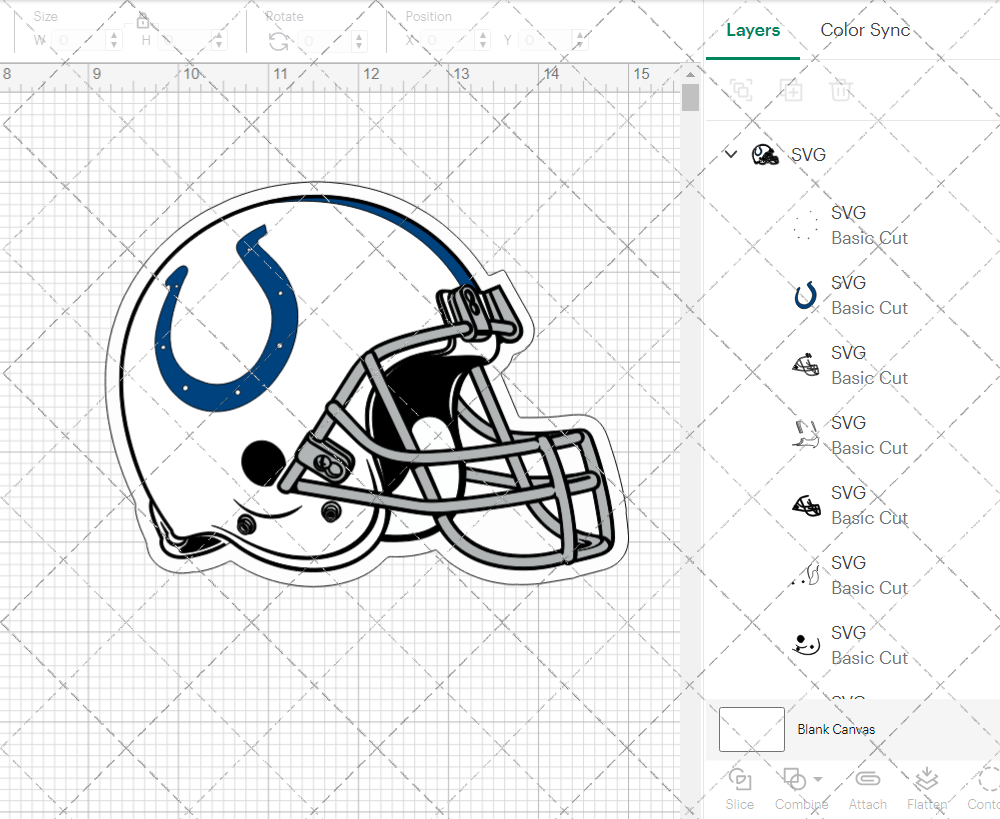This screenshot has height=819, width=1000.
Task: Toggle the size aspect ratio lock
Action: click(x=143, y=20)
